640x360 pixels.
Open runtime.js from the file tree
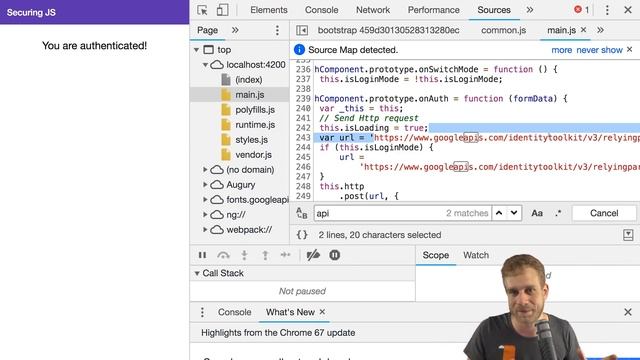click(x=255, y=125)
